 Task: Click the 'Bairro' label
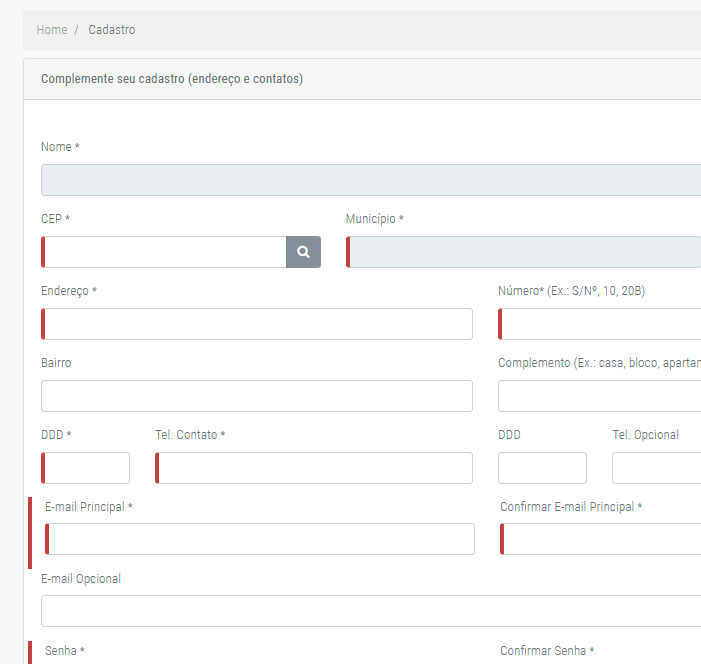coord(56,363)
